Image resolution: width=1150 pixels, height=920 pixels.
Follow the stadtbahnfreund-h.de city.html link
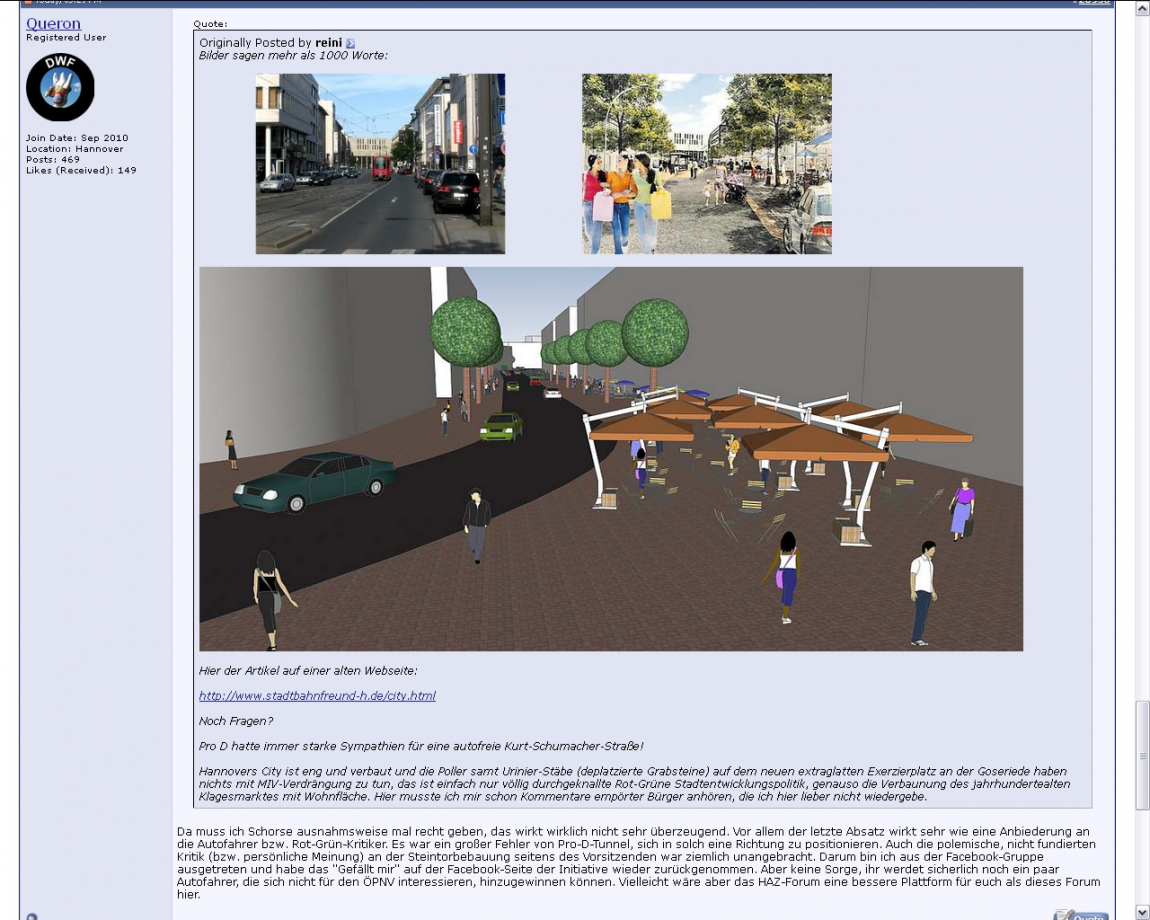[317, 696]
